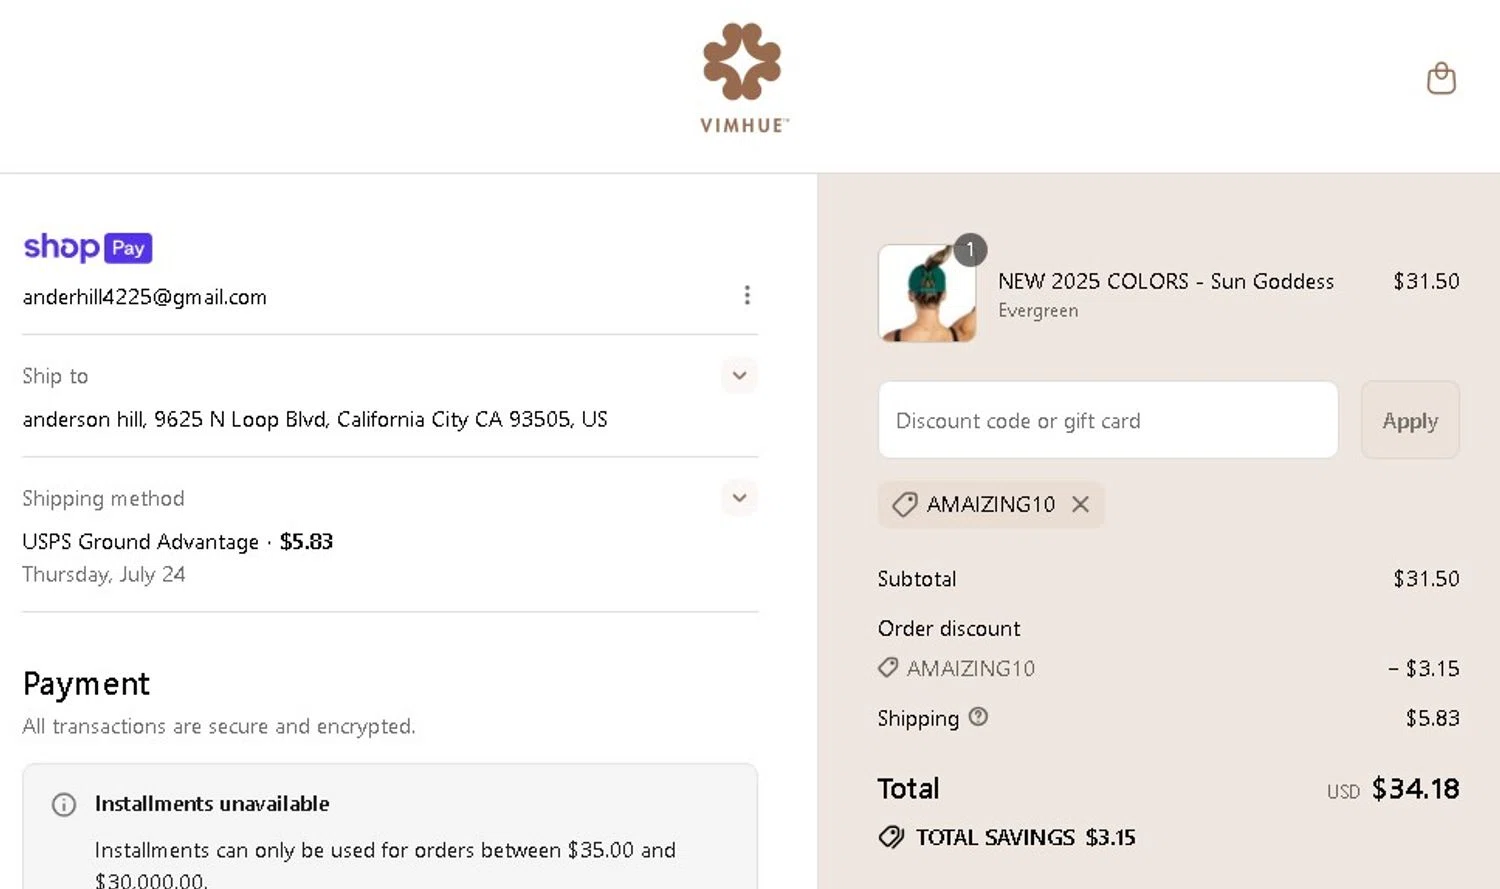
Task: Open the account options three-dot menu
Action: [x=747, y=295]
